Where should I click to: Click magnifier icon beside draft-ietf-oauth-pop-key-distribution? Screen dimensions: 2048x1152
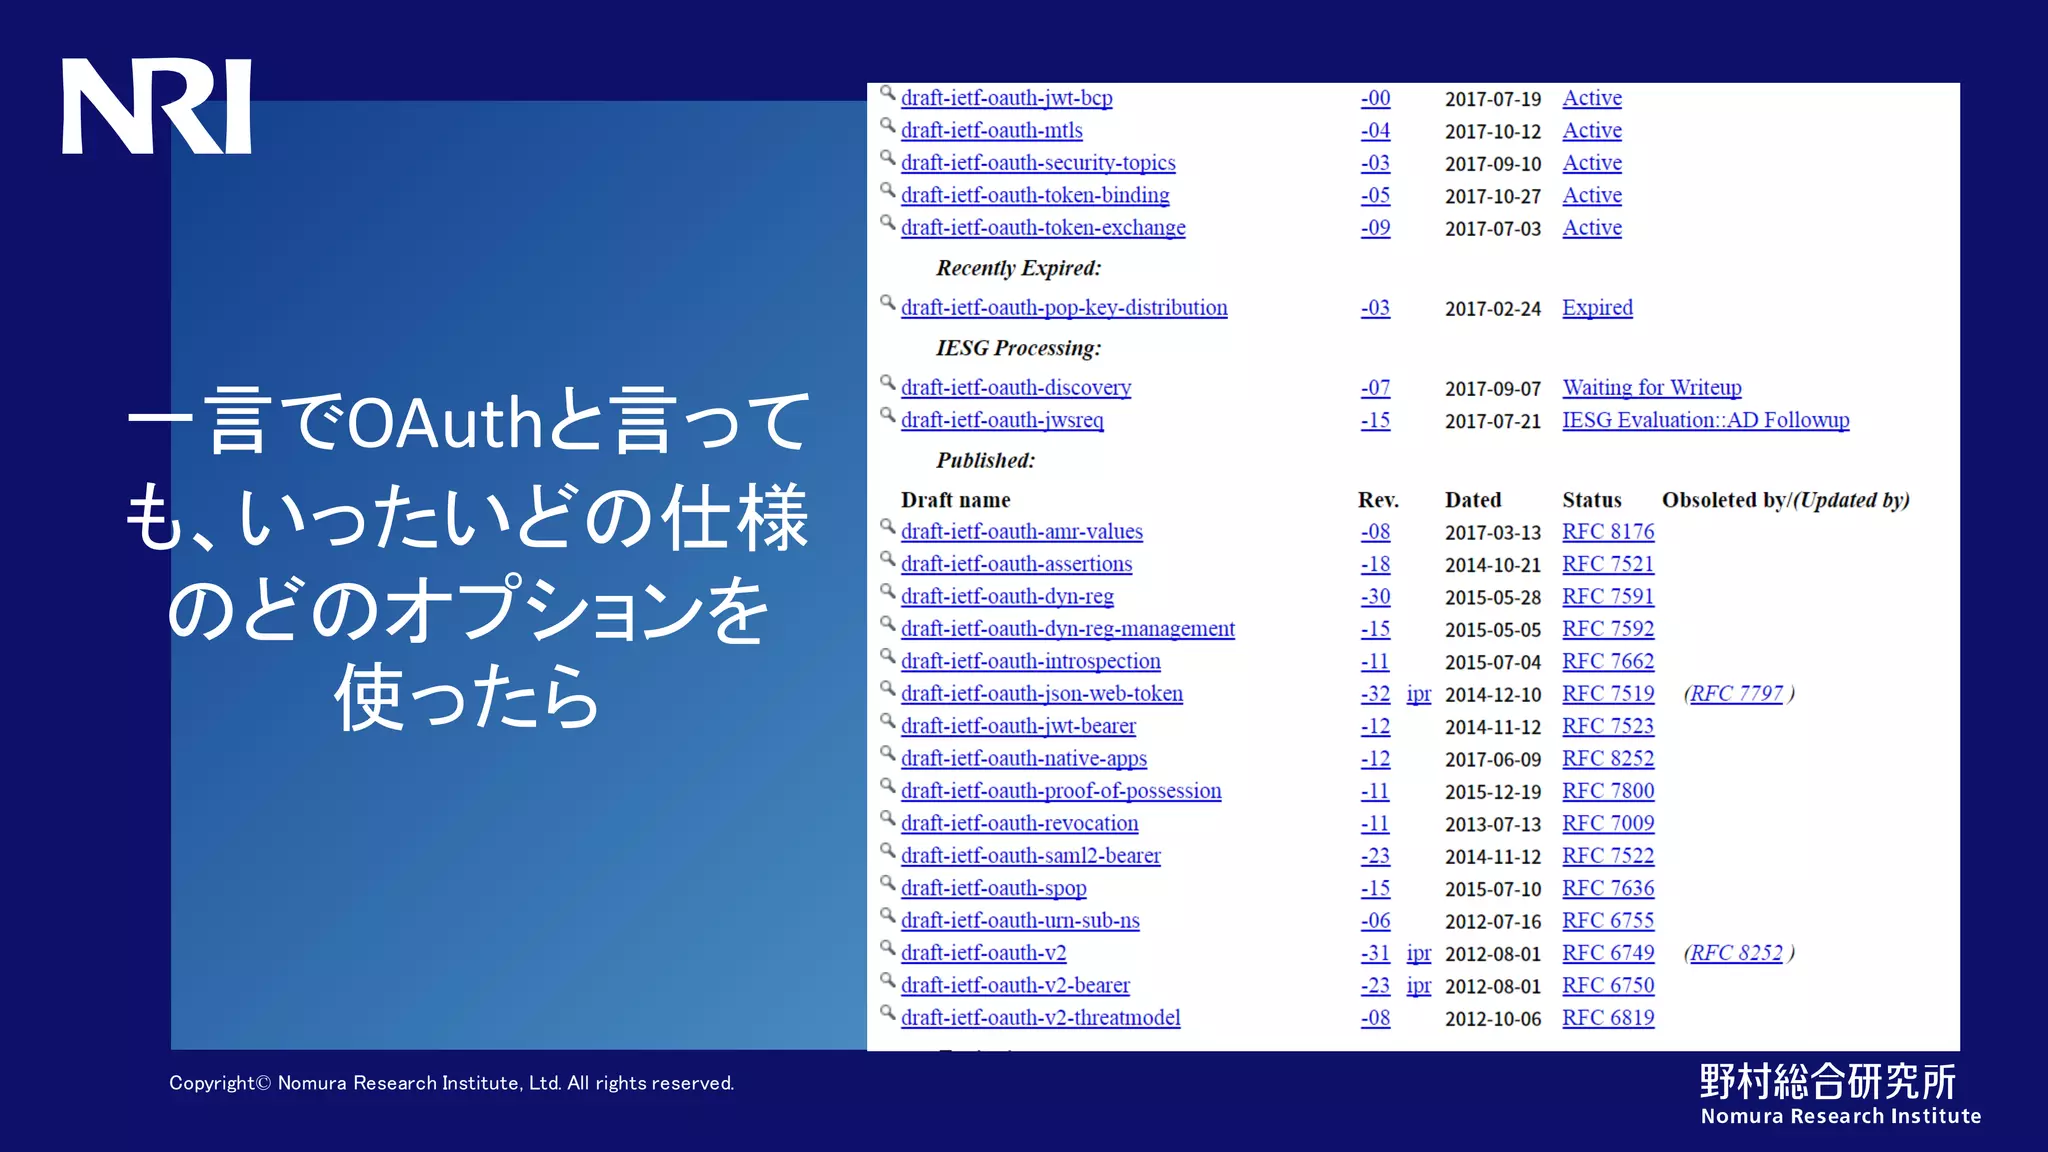[887, 303]
